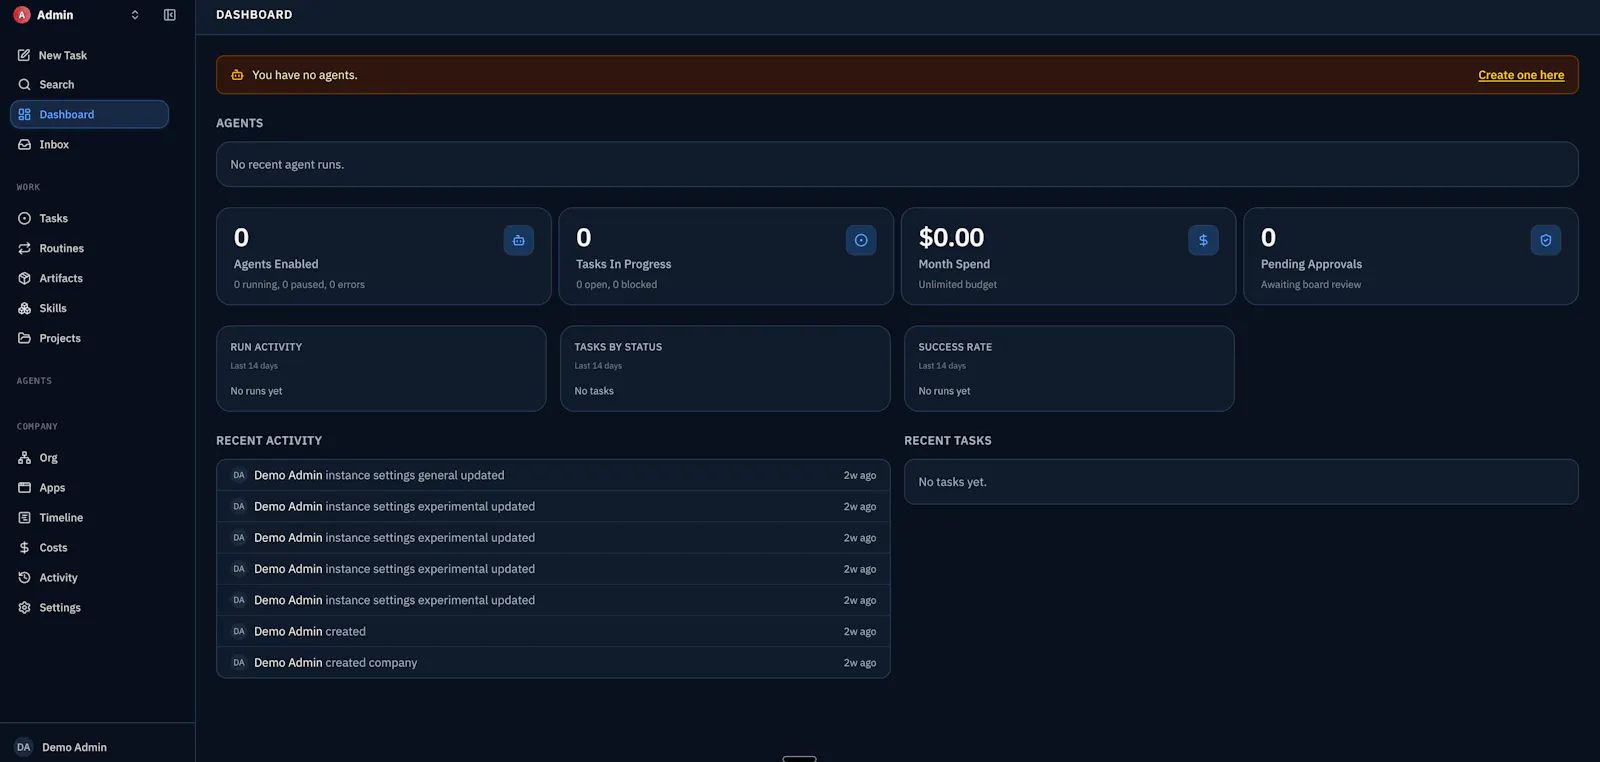Viewport: 1600px width, 762px height.
Task: Click the shield icon on Pending Approvals card
Action: point(1546,240)
